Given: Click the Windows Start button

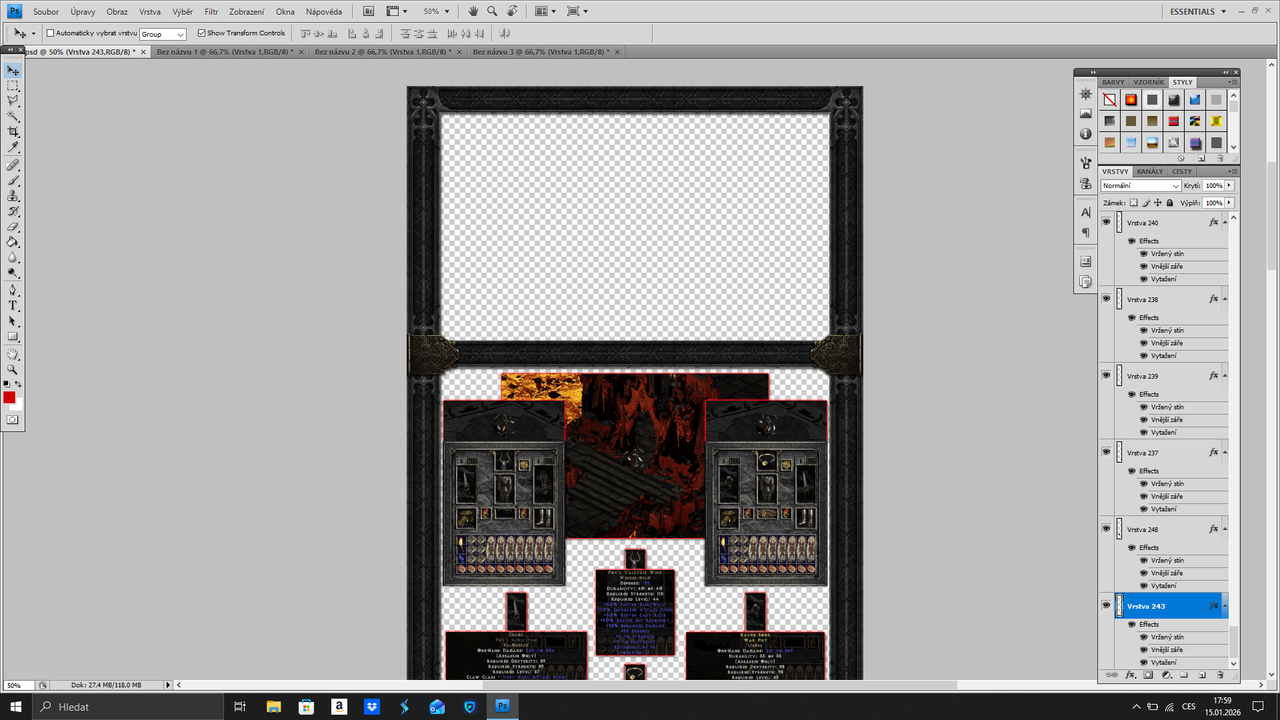Looking at the screenshot, I should (16, 706).
